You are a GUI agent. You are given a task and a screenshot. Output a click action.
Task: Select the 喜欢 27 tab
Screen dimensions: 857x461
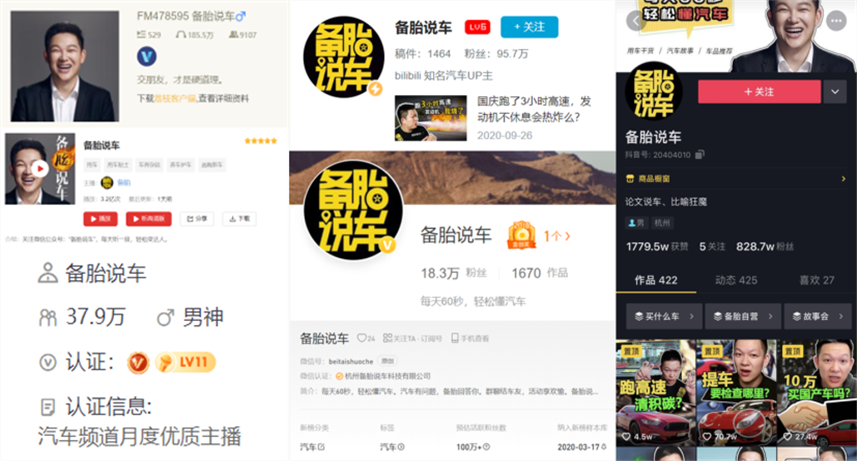click(817, 280)
